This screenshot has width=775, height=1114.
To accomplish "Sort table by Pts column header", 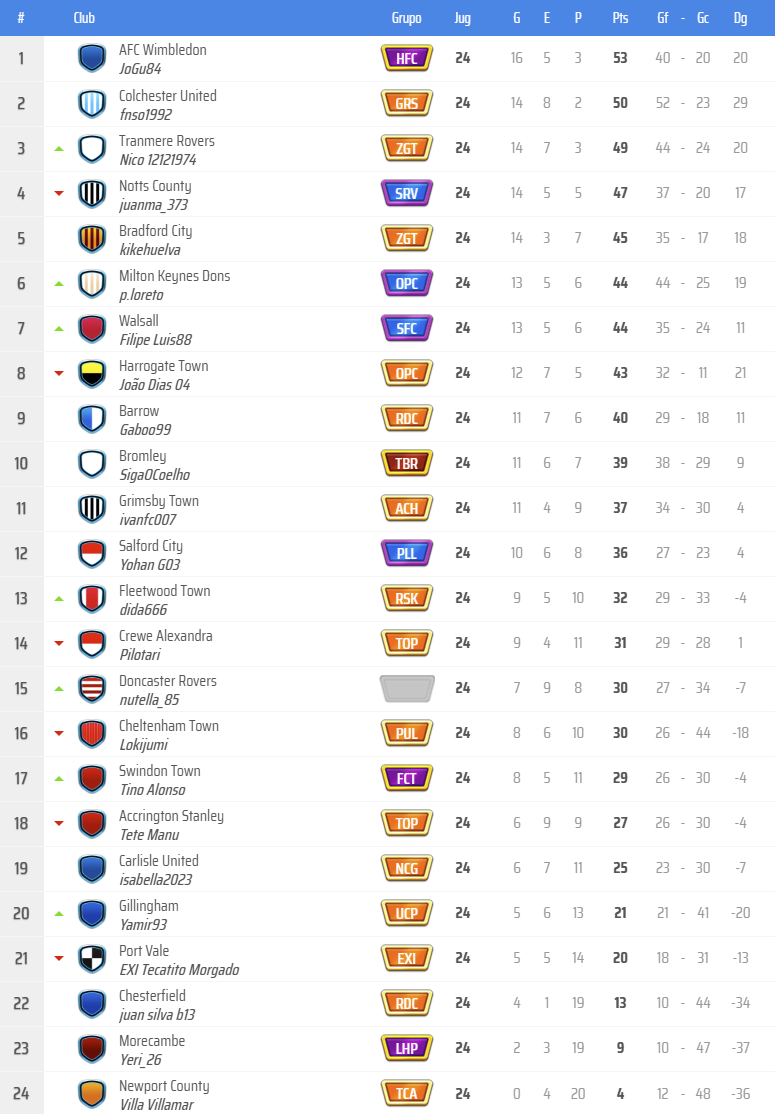I will [620, 18].
